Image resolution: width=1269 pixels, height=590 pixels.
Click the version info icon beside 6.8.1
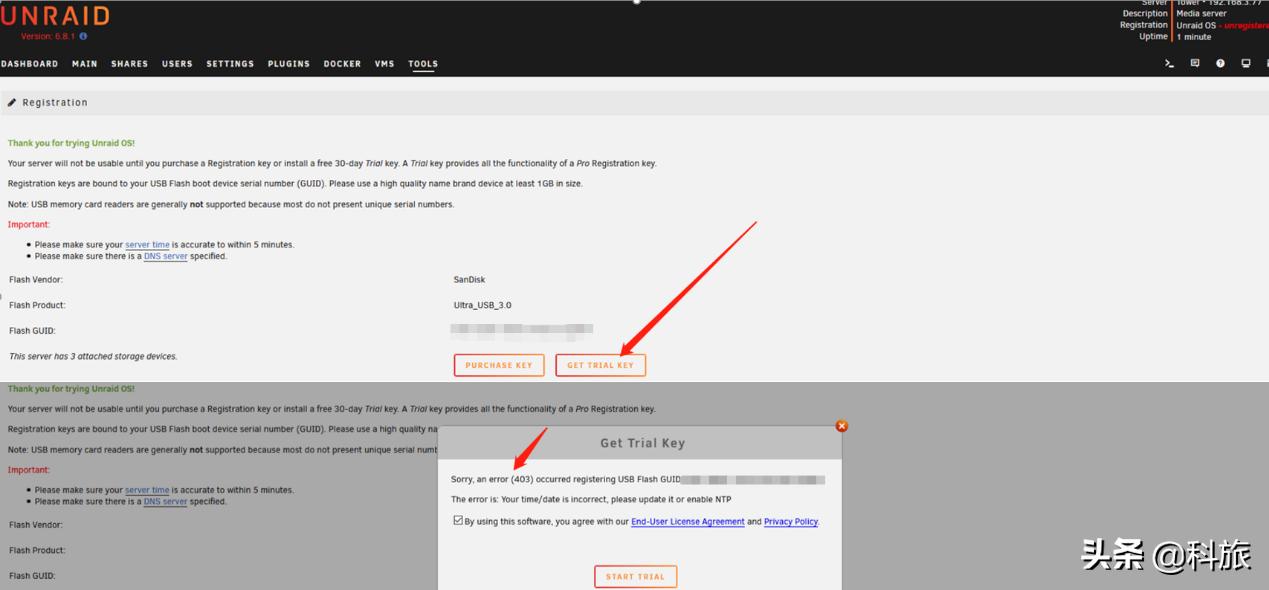(83, 36)
